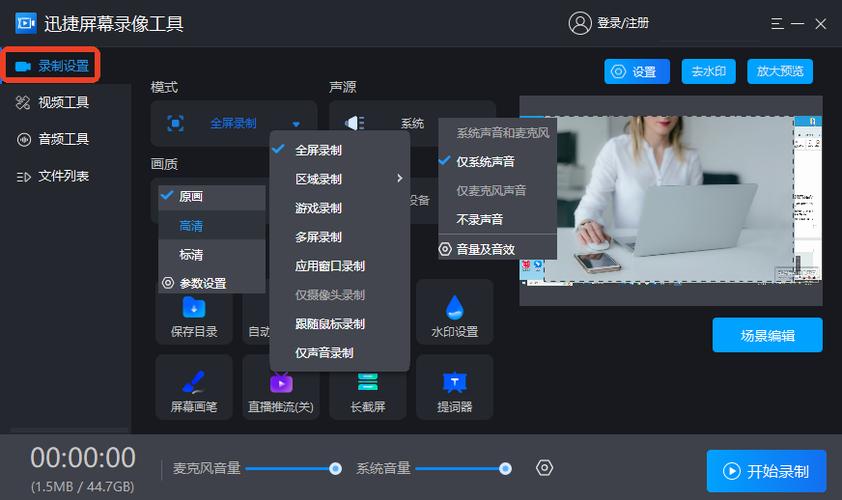The image size is (842, 500).
Task: Click the (1.5MB / 44.7GB) storage text
Action: coord(83,487)
